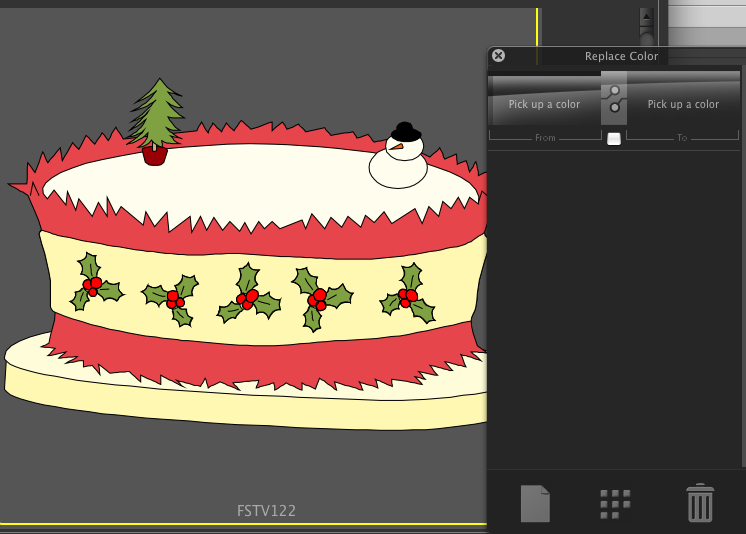Viewport: 746px width, 534px height.
Task: Click the blank page icon in the bottom bar
Action: coord(535,503)
